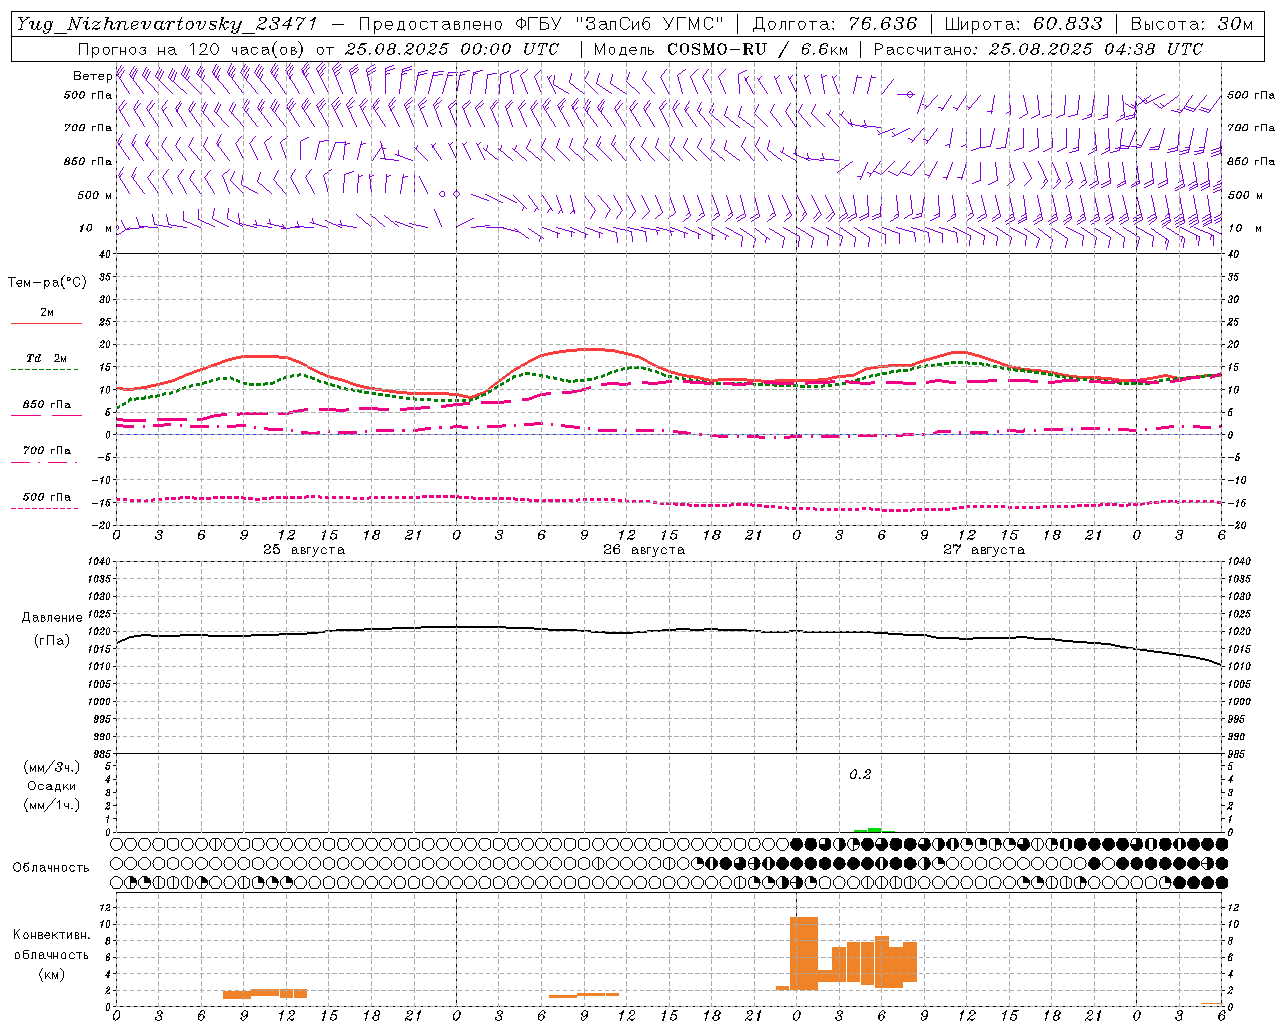Click the 25 августа date label
The height and width of the screenshot is (1024, 1280).
304,550
